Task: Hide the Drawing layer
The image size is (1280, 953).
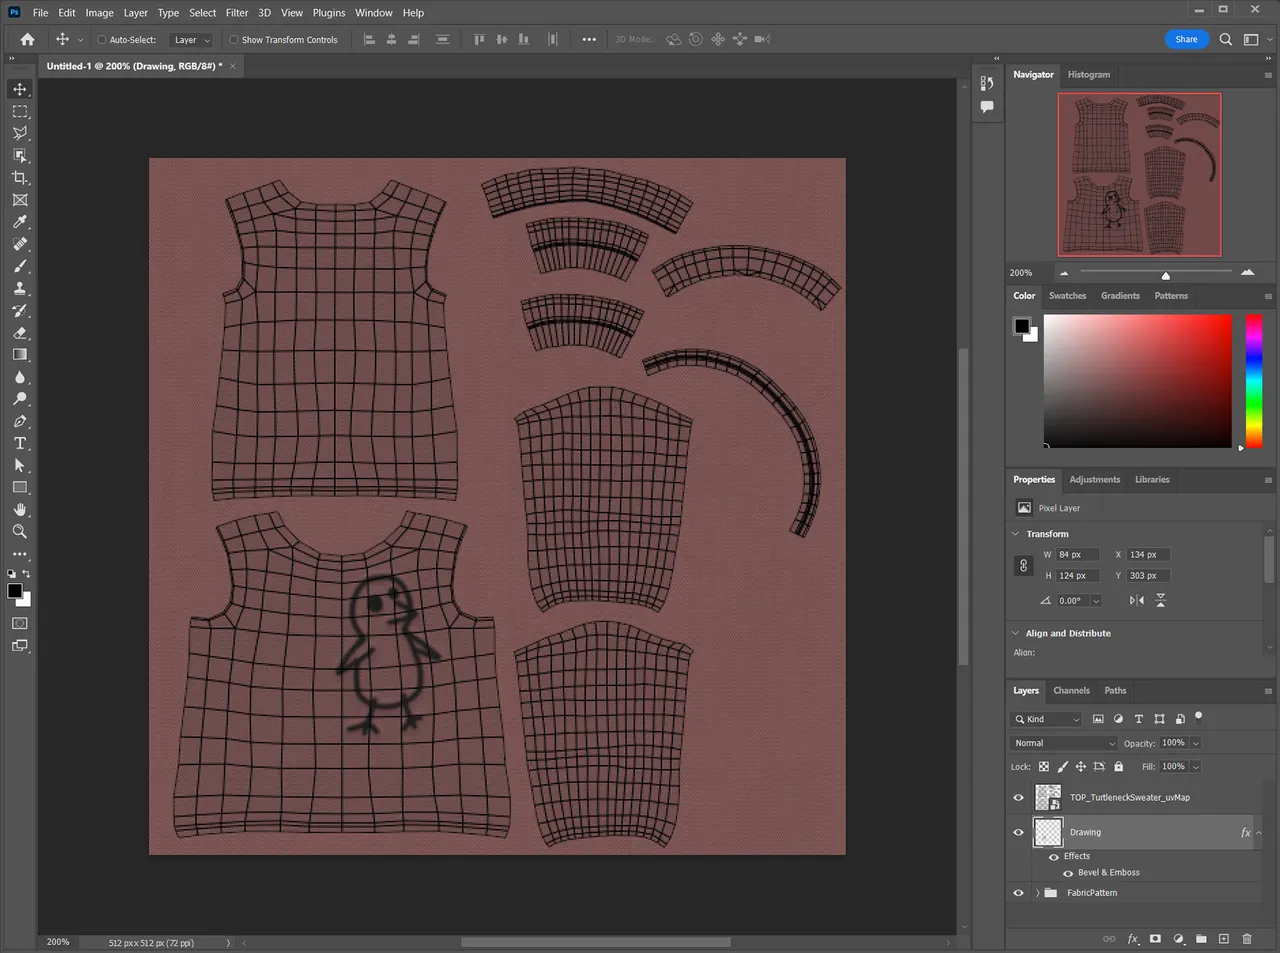Action: click(x=1018, y=831)
